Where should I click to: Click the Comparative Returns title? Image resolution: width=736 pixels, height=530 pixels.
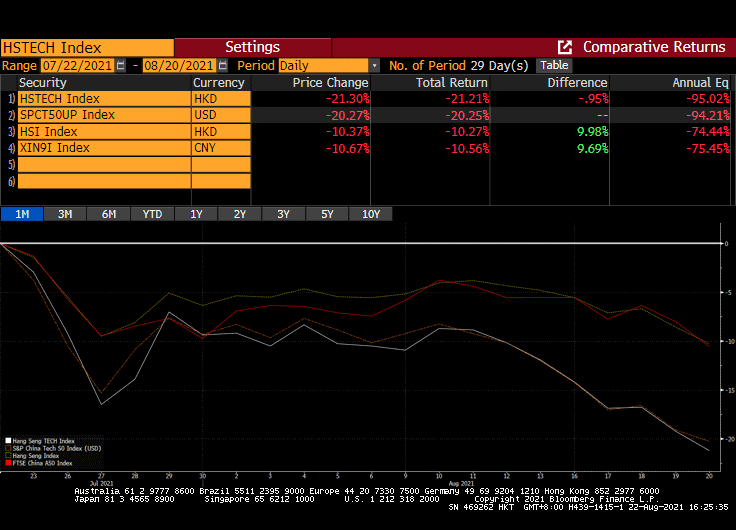pos(654,47)
